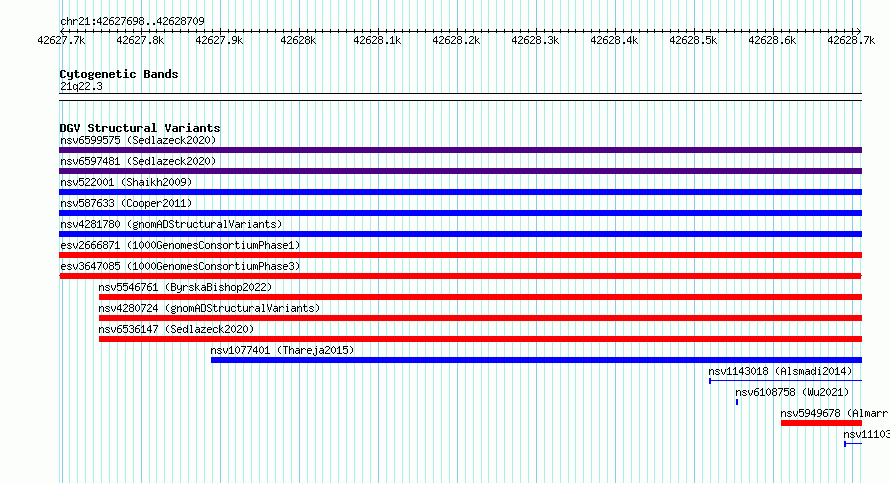890x483 pixels.
Task: Open the esv2666871 (1000GenomesConsortiumPhase1) label
Action: [x=180, y=245]
